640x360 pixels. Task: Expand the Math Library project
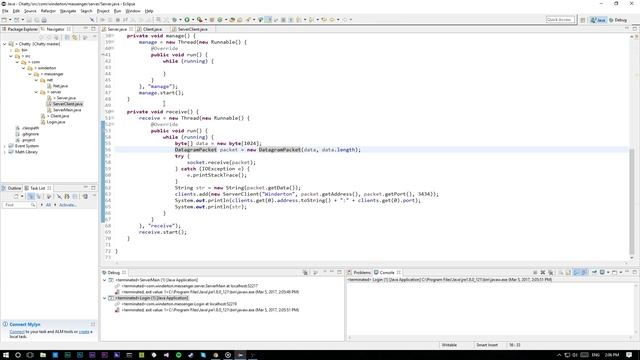point(4,152)
